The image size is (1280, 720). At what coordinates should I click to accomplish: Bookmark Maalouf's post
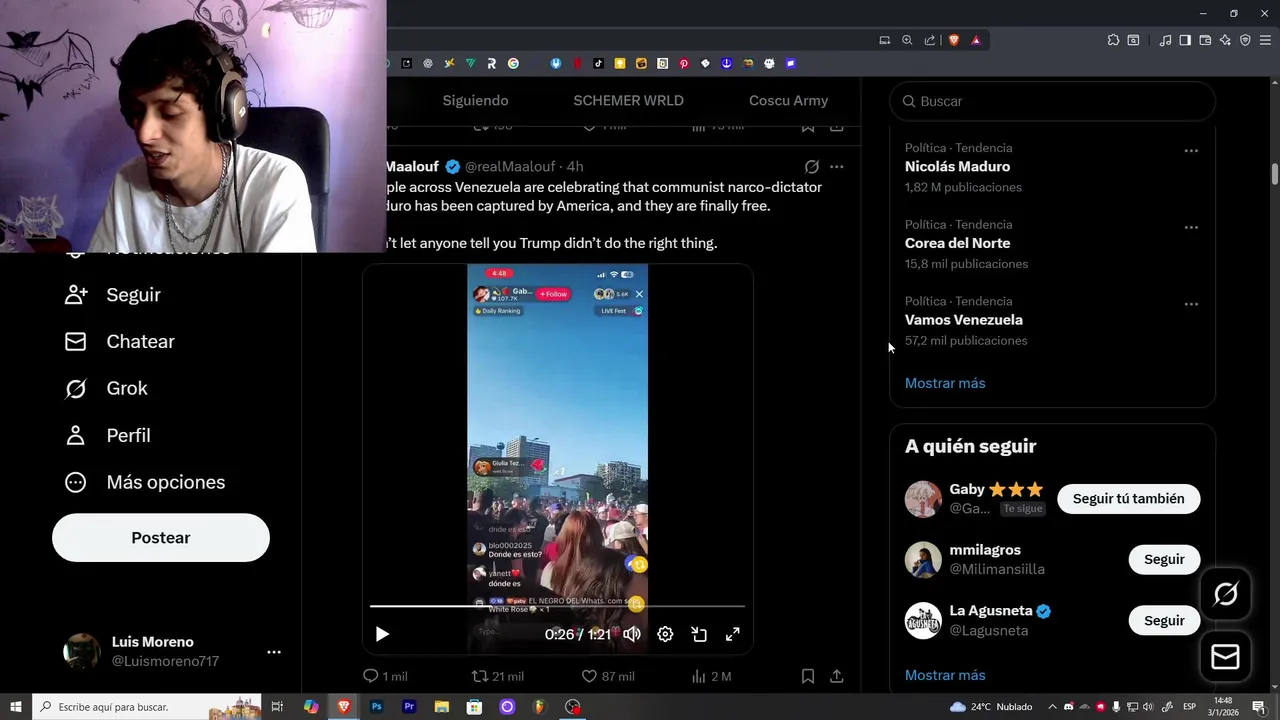[x=808, y=676]
